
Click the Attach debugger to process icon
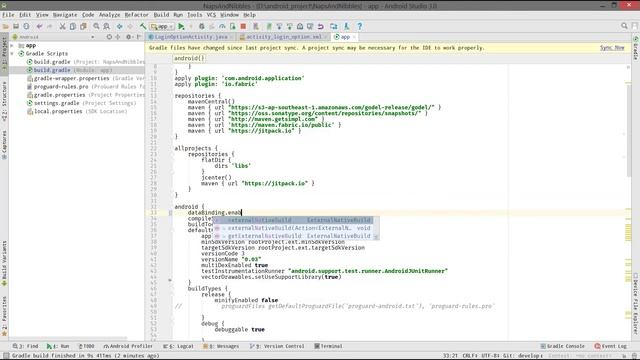(233, 27)
